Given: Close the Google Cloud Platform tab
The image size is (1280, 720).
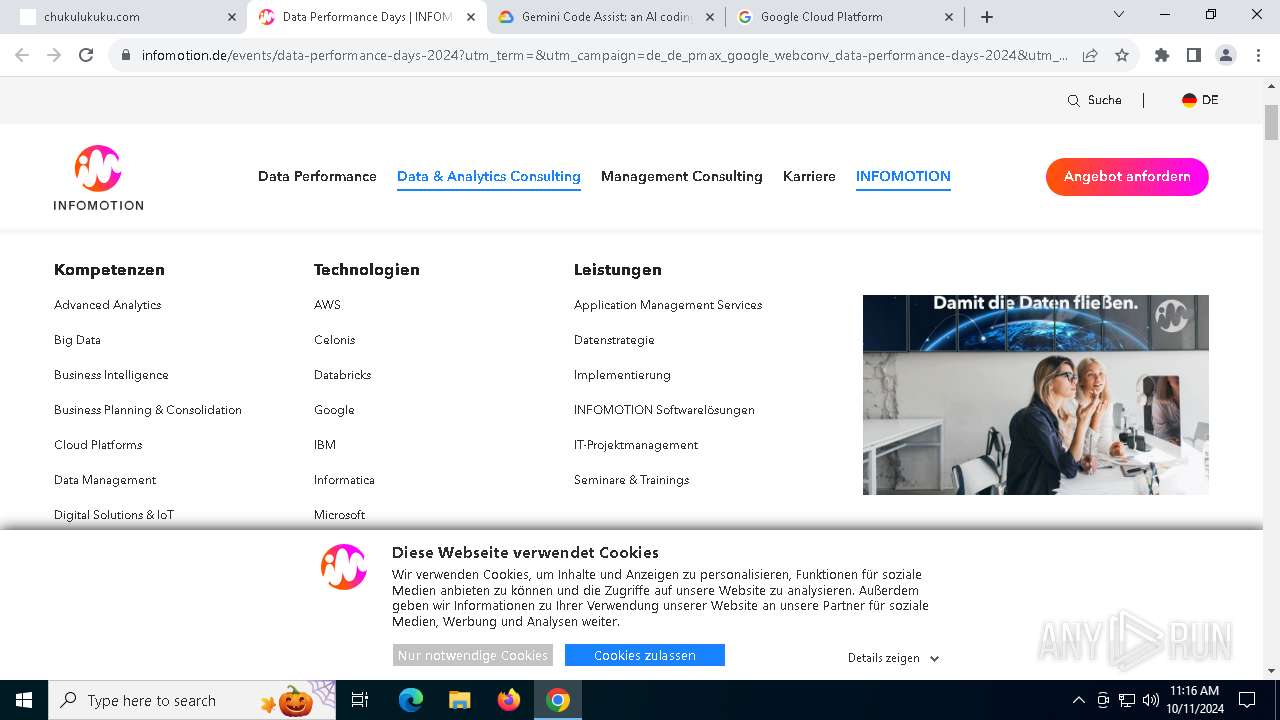Looking at the screenshot, I should point(949,17).
